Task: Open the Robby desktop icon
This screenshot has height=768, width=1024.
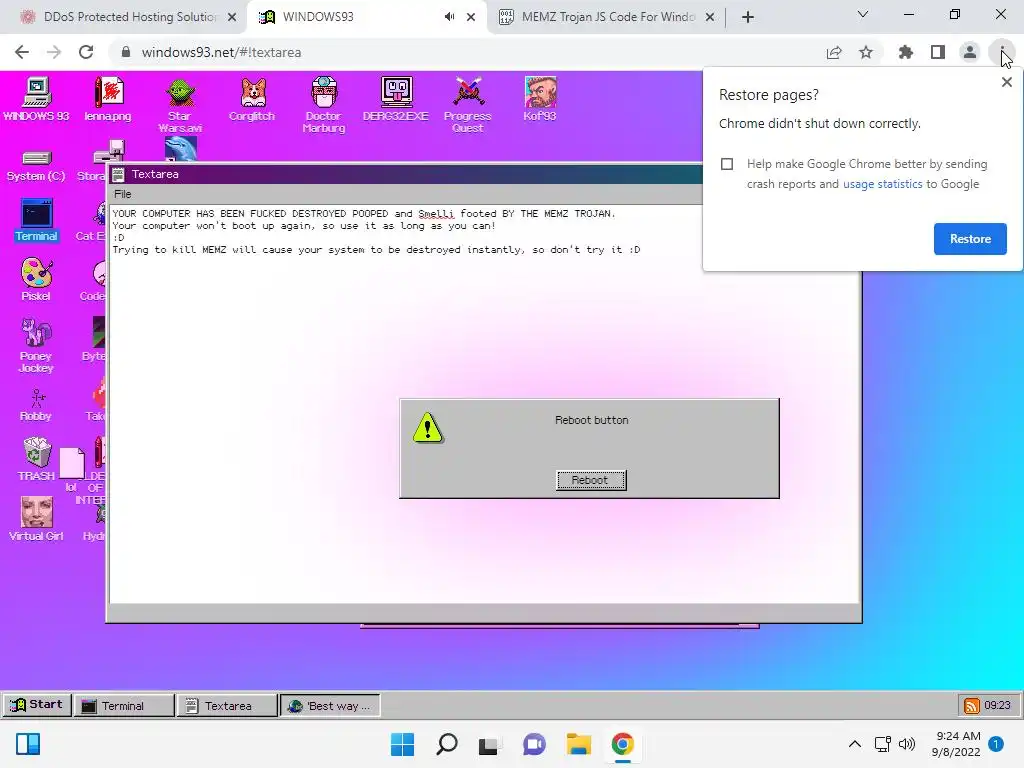Action: (36, 405)
